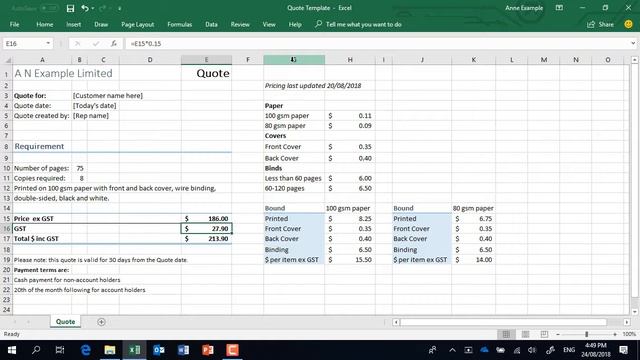
Task: Select the row 16 header
Action: click(6, 229)
